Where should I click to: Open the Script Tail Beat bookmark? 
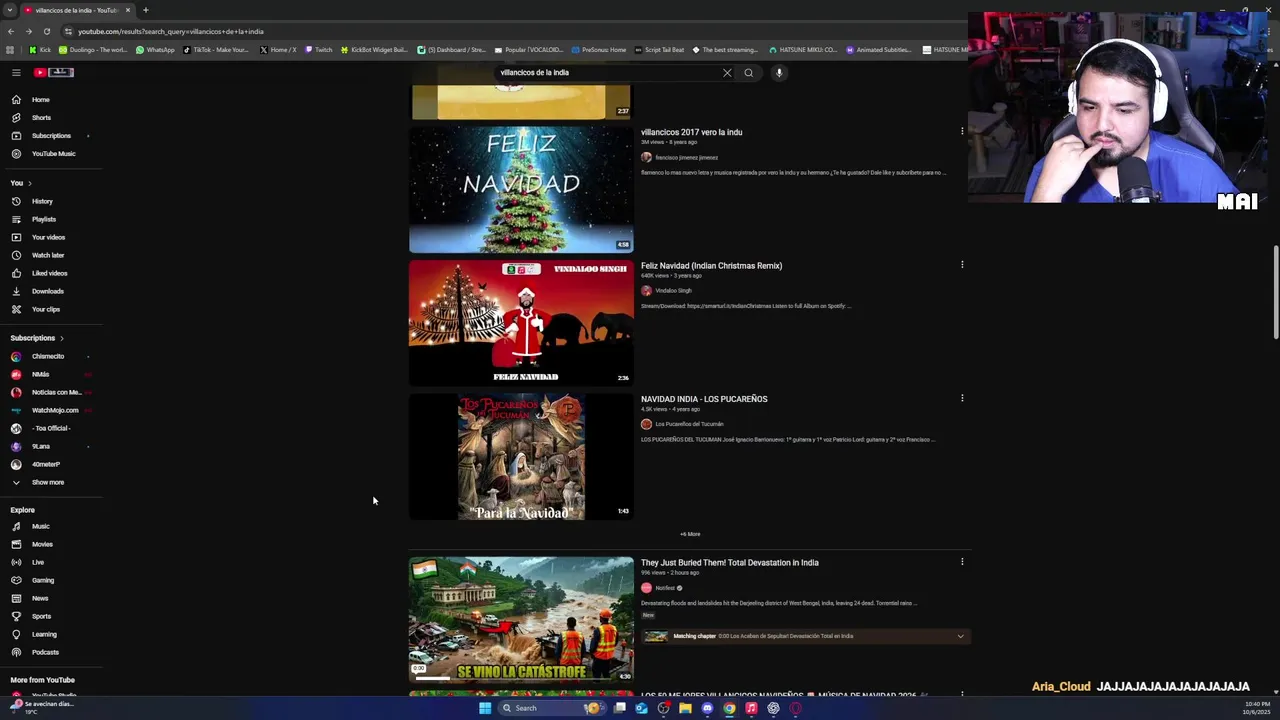[660, 50]
